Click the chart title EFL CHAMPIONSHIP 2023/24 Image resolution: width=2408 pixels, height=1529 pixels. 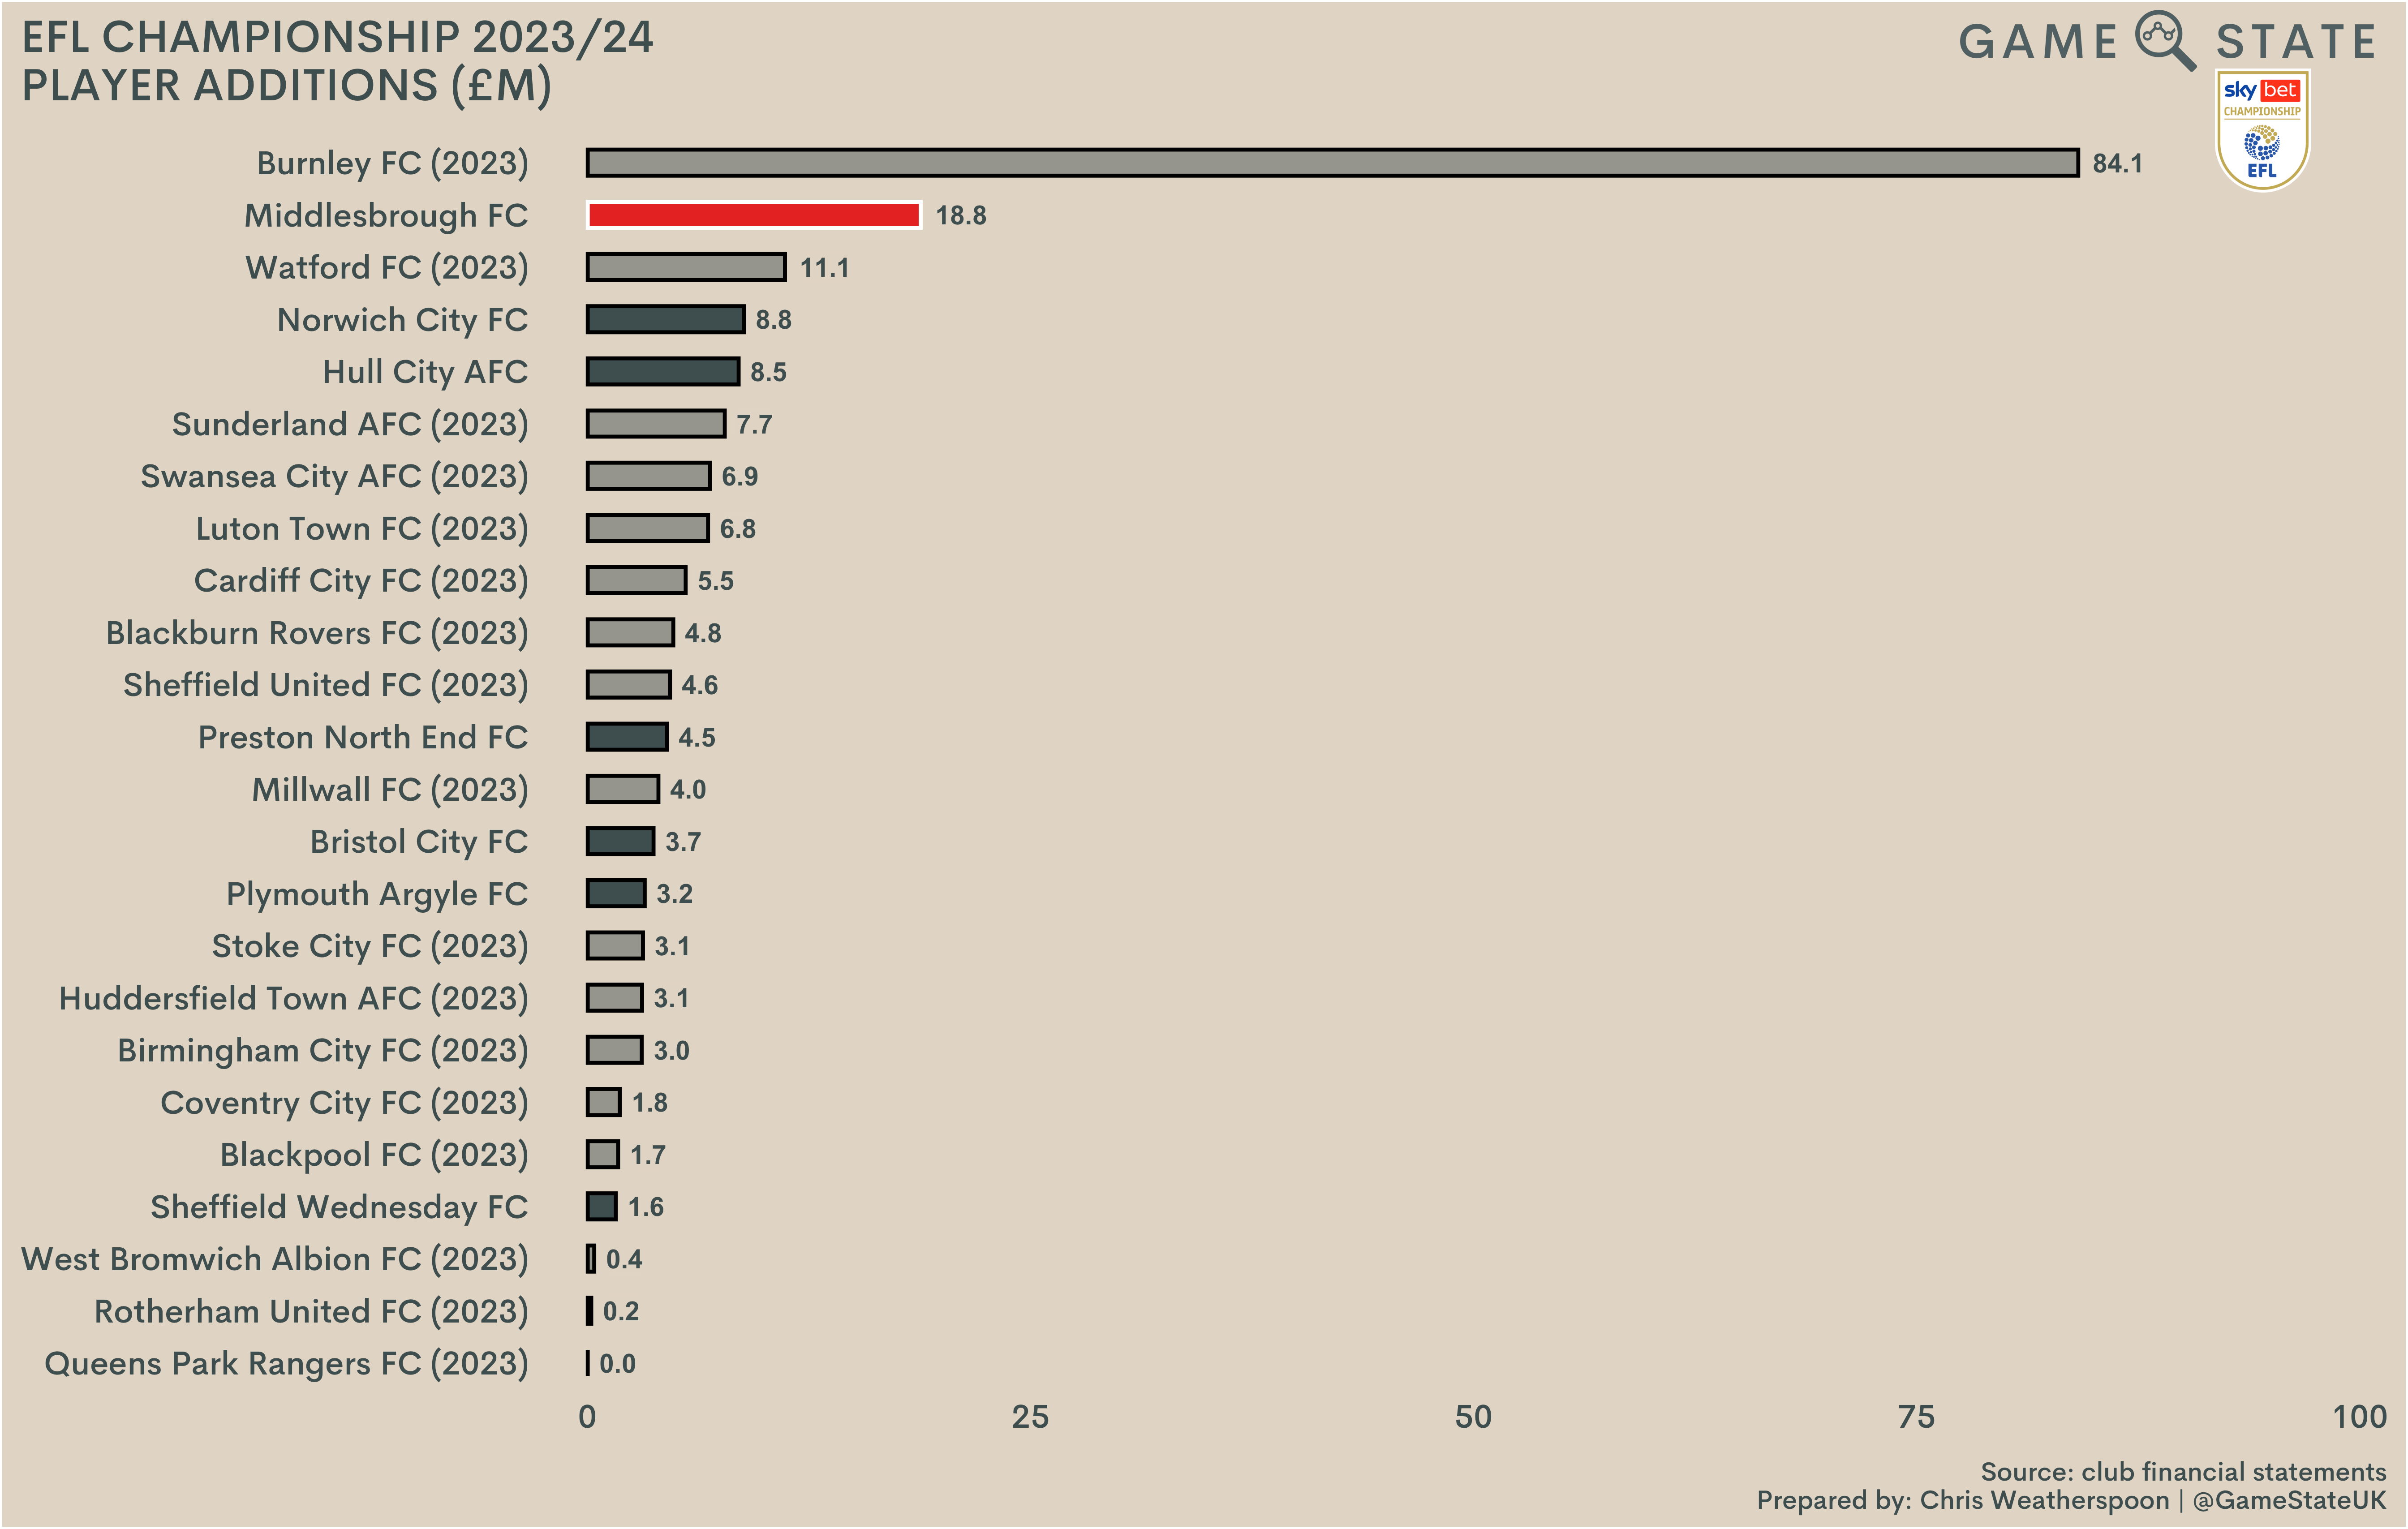pos(338,38)
